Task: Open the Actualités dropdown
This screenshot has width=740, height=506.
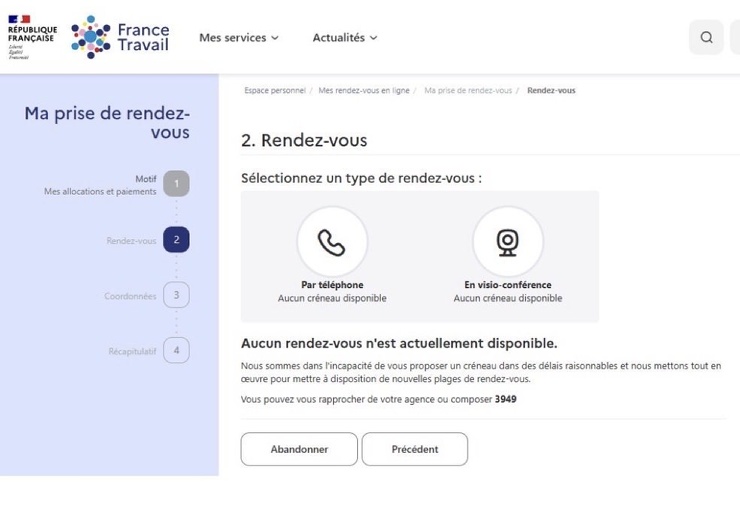Action: click(x=344, y=38)
